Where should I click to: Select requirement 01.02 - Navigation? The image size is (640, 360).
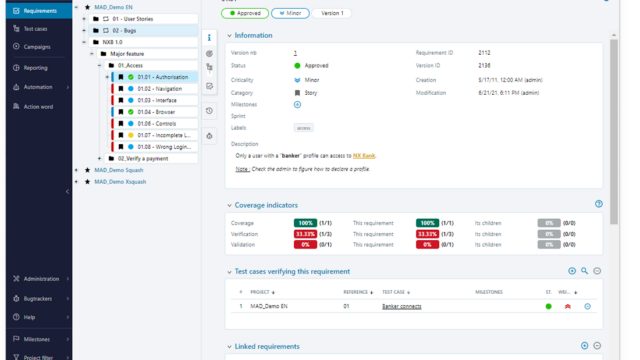pos(155,89)
